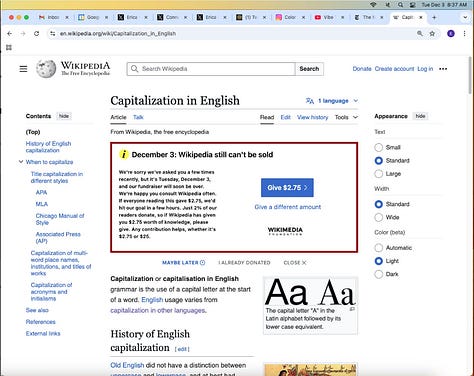The height and width of the screenshot is (376, 474).
Task: Reload the Wikipedia page
Action: (36, 34)
